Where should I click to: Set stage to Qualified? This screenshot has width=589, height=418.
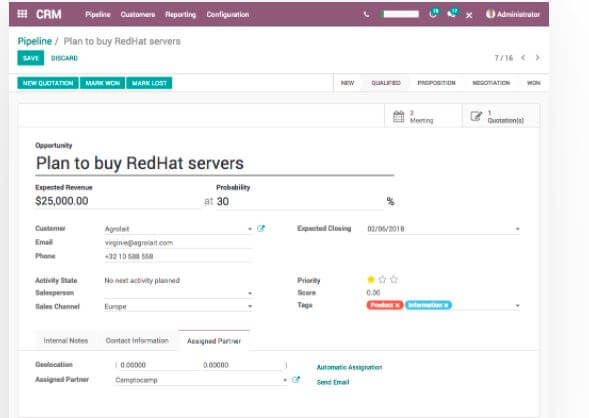(x=386, y=83)
